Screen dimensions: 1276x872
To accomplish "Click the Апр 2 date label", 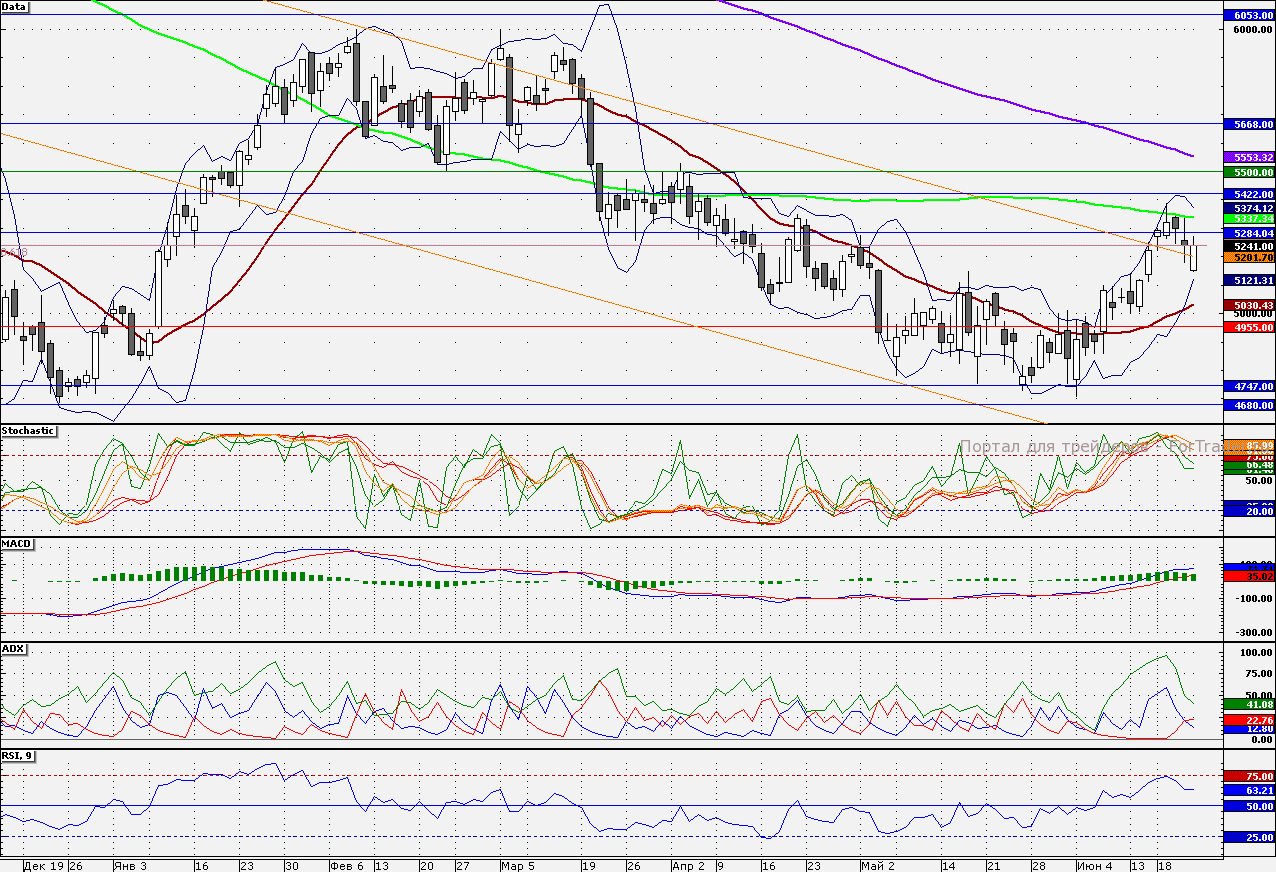I will coord(688,866).
